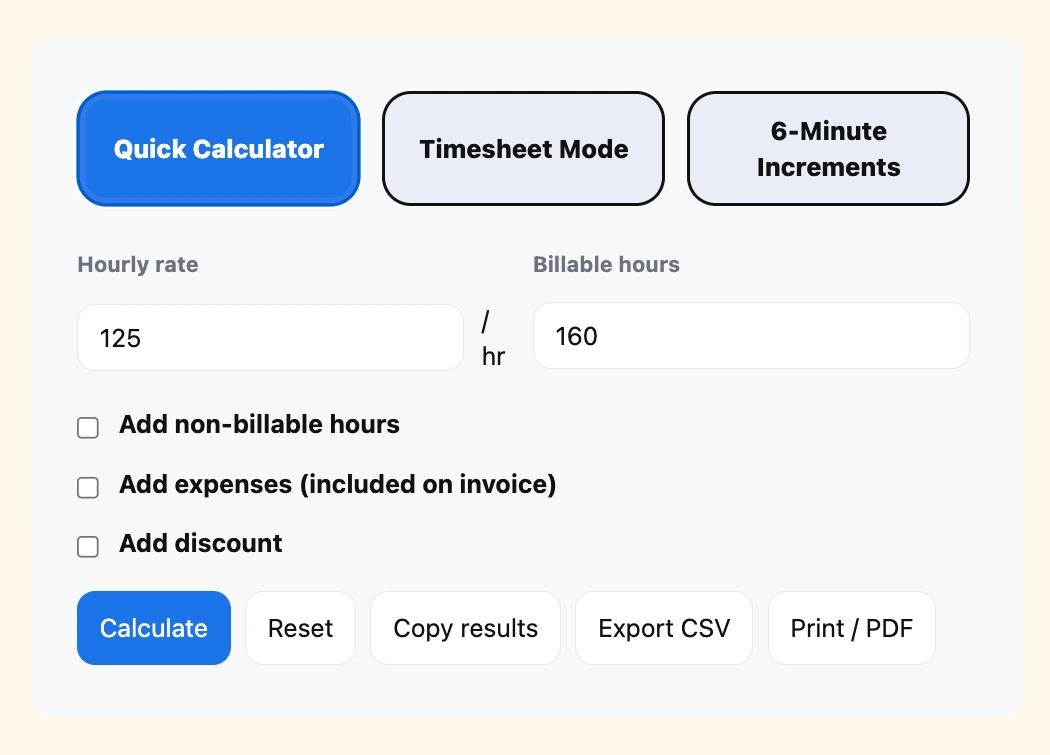Click inside the Hourly rate field
1050x755 pixels.
click(270, 337)
